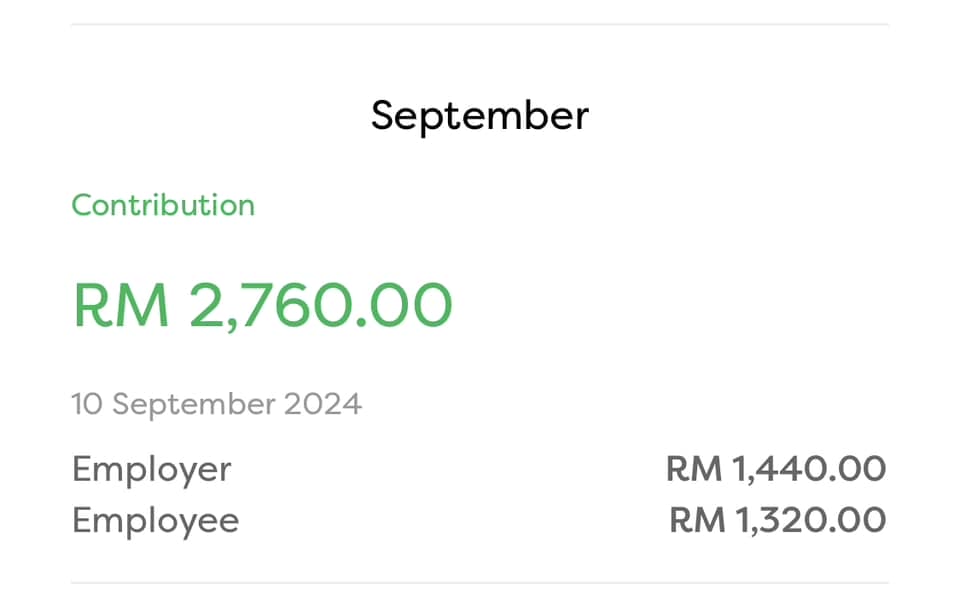Click the RM prefix of the employee amount
960x608 pixels.
click(697, 521)
